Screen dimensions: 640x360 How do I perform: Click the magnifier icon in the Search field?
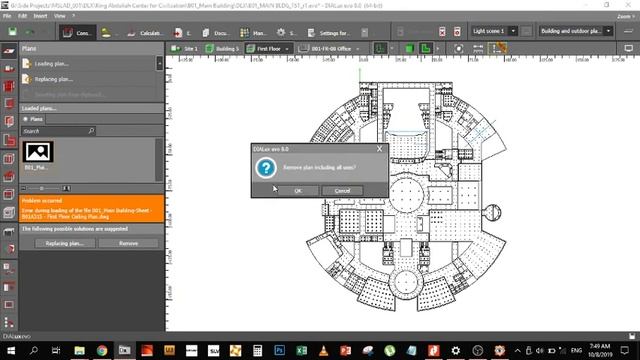[91, 131]
